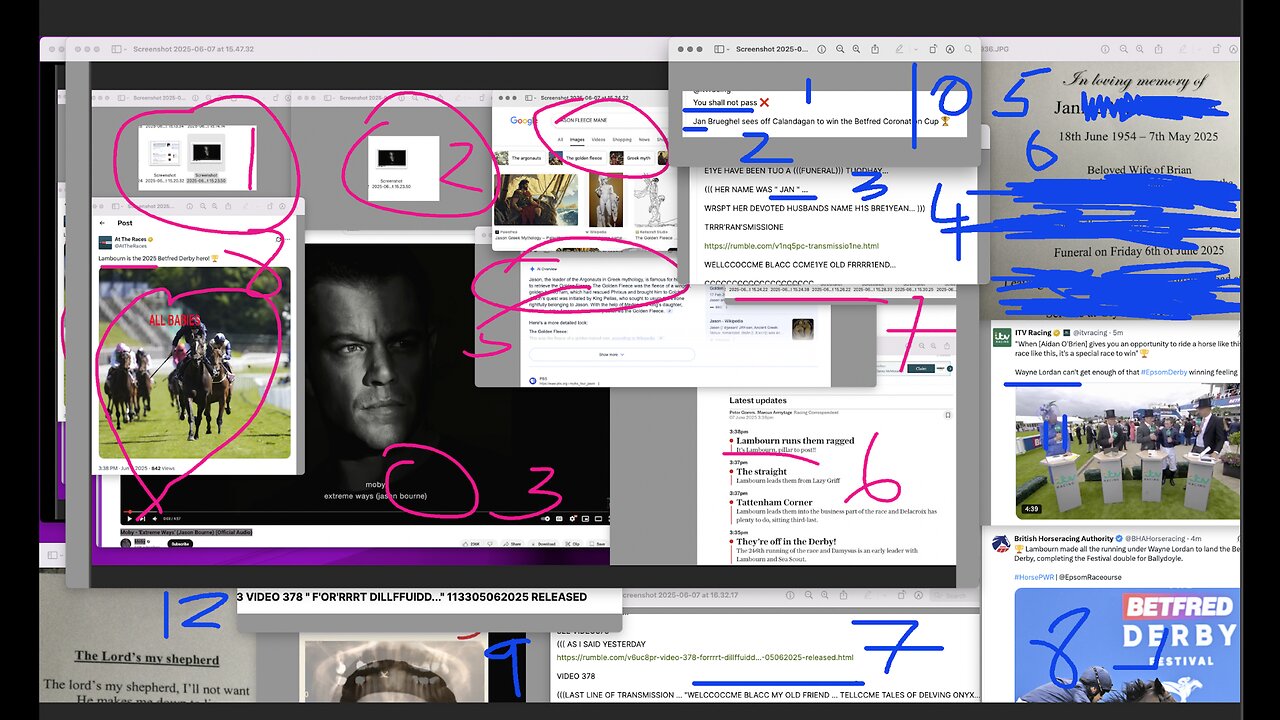The height and width of the screenshot is (720, 1280).
Task: Toggle sidebar in the 15.47.32 Screenshot window
Action: [x=116, y=48]
